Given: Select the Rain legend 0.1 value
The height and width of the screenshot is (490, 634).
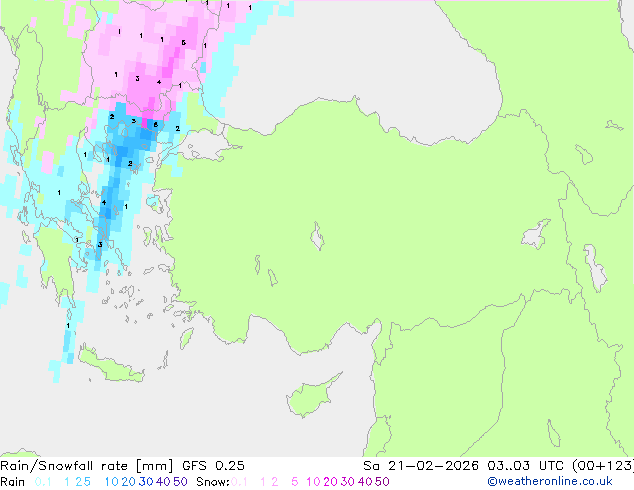Looking at the screenshot, I should point(43,482).
